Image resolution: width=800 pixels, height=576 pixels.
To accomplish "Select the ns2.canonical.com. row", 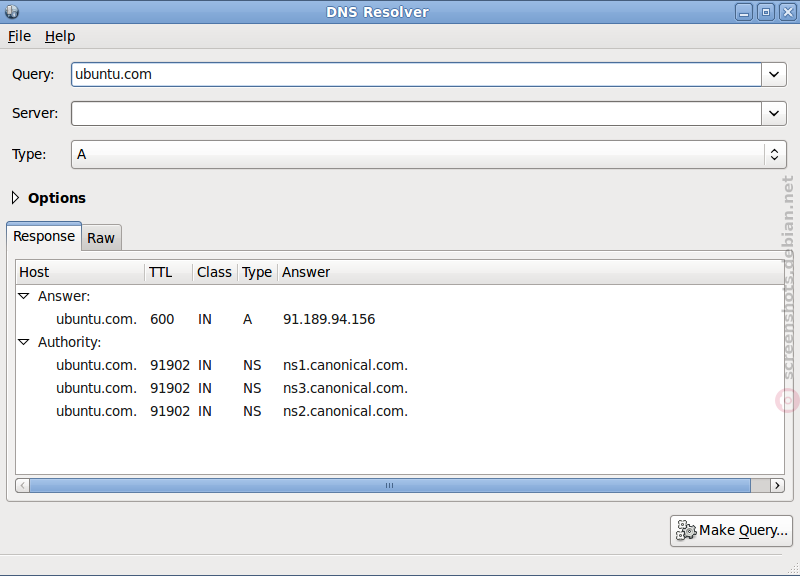I will (x=400, y=411).
